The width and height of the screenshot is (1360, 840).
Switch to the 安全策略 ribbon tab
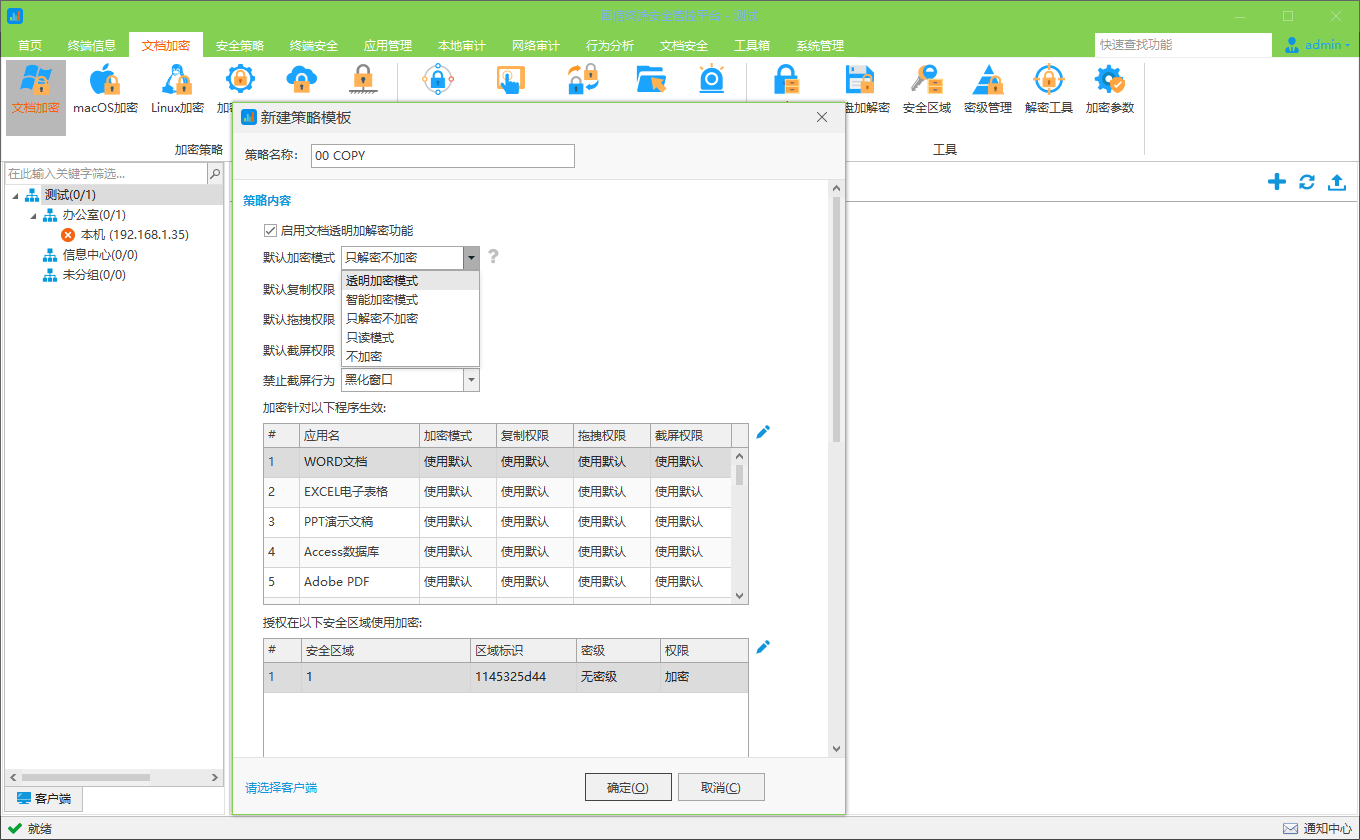(240, 46)
